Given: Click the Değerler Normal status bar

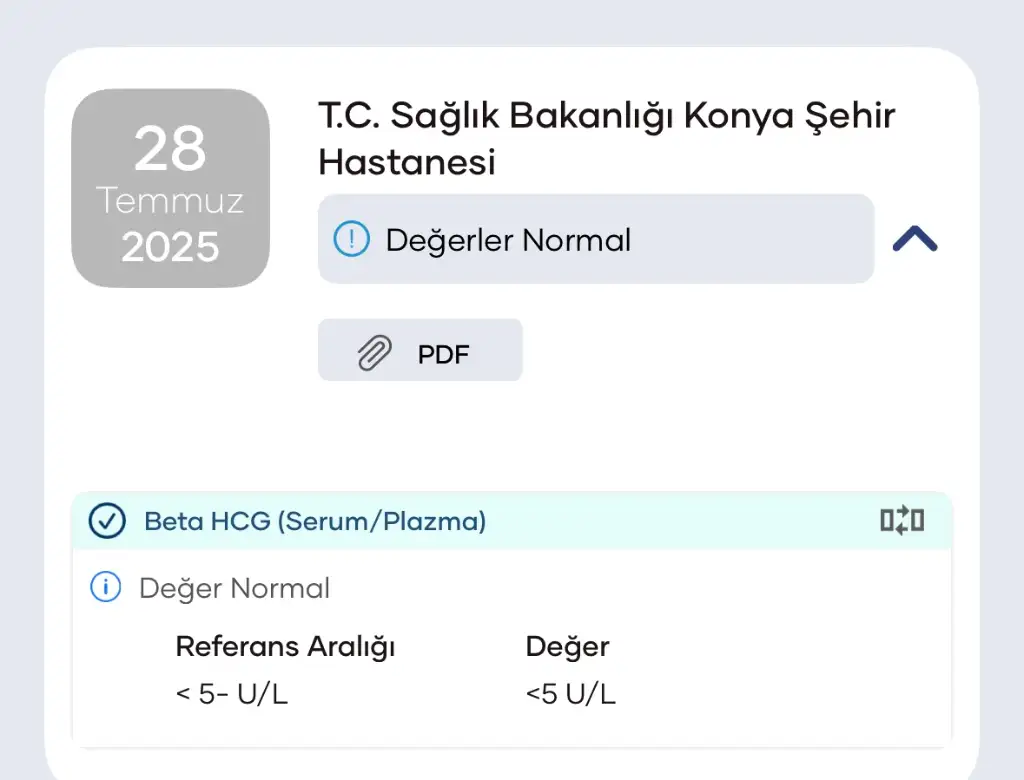Looking at the screenshot, I should pyautogui.click(x=596, y=239).
